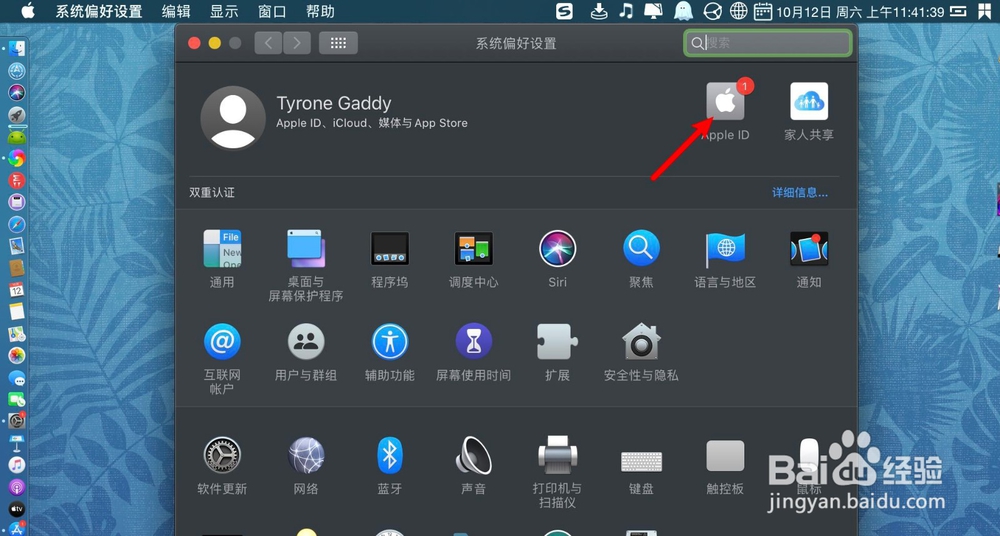This screenshot has width=1000, height=536.
Task: Open the 网络 Network pane
Action: click(305, 455)
